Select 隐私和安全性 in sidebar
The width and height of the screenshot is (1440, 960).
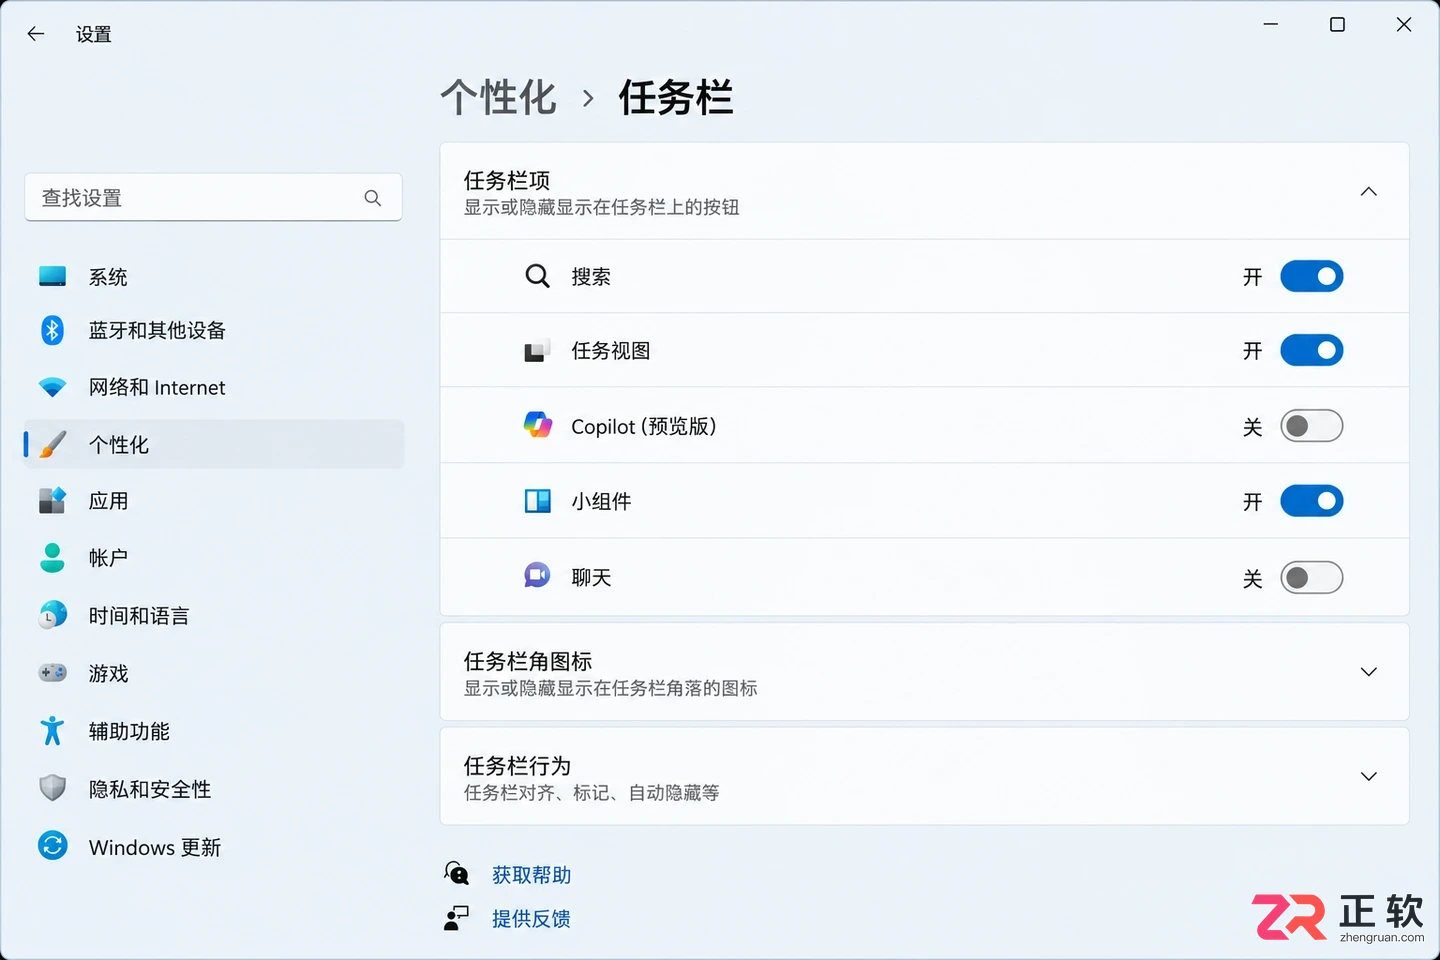(x=214, y=789)
